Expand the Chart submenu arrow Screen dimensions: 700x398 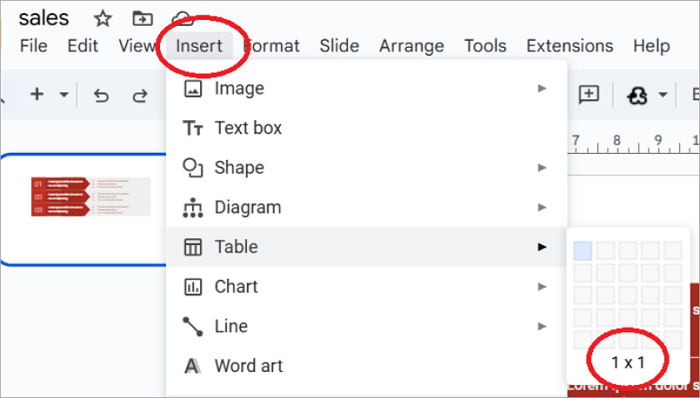542,286
